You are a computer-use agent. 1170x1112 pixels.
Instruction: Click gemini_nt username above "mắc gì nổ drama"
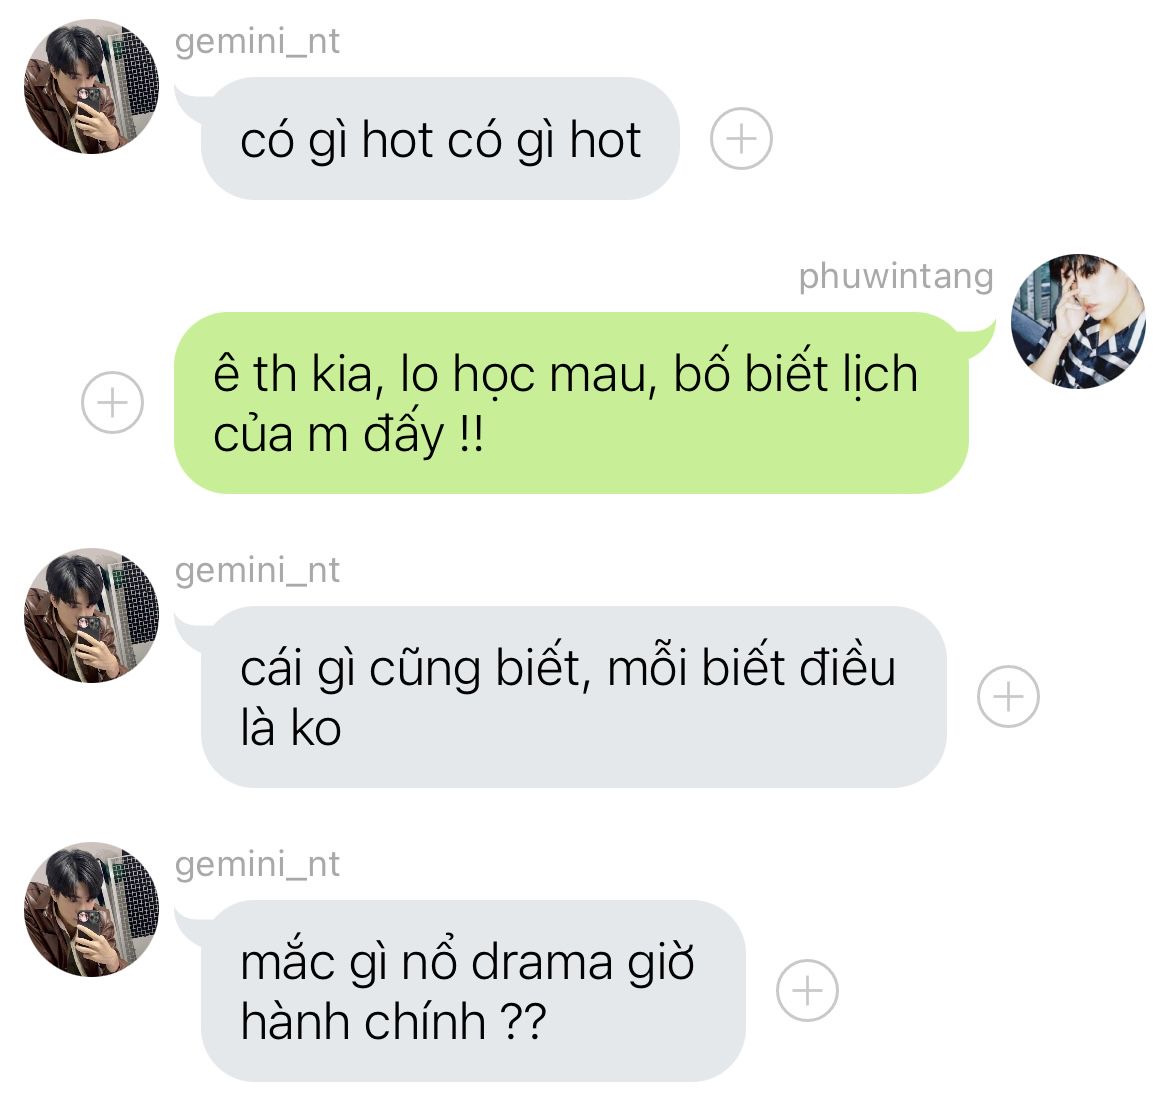point(257,865)
